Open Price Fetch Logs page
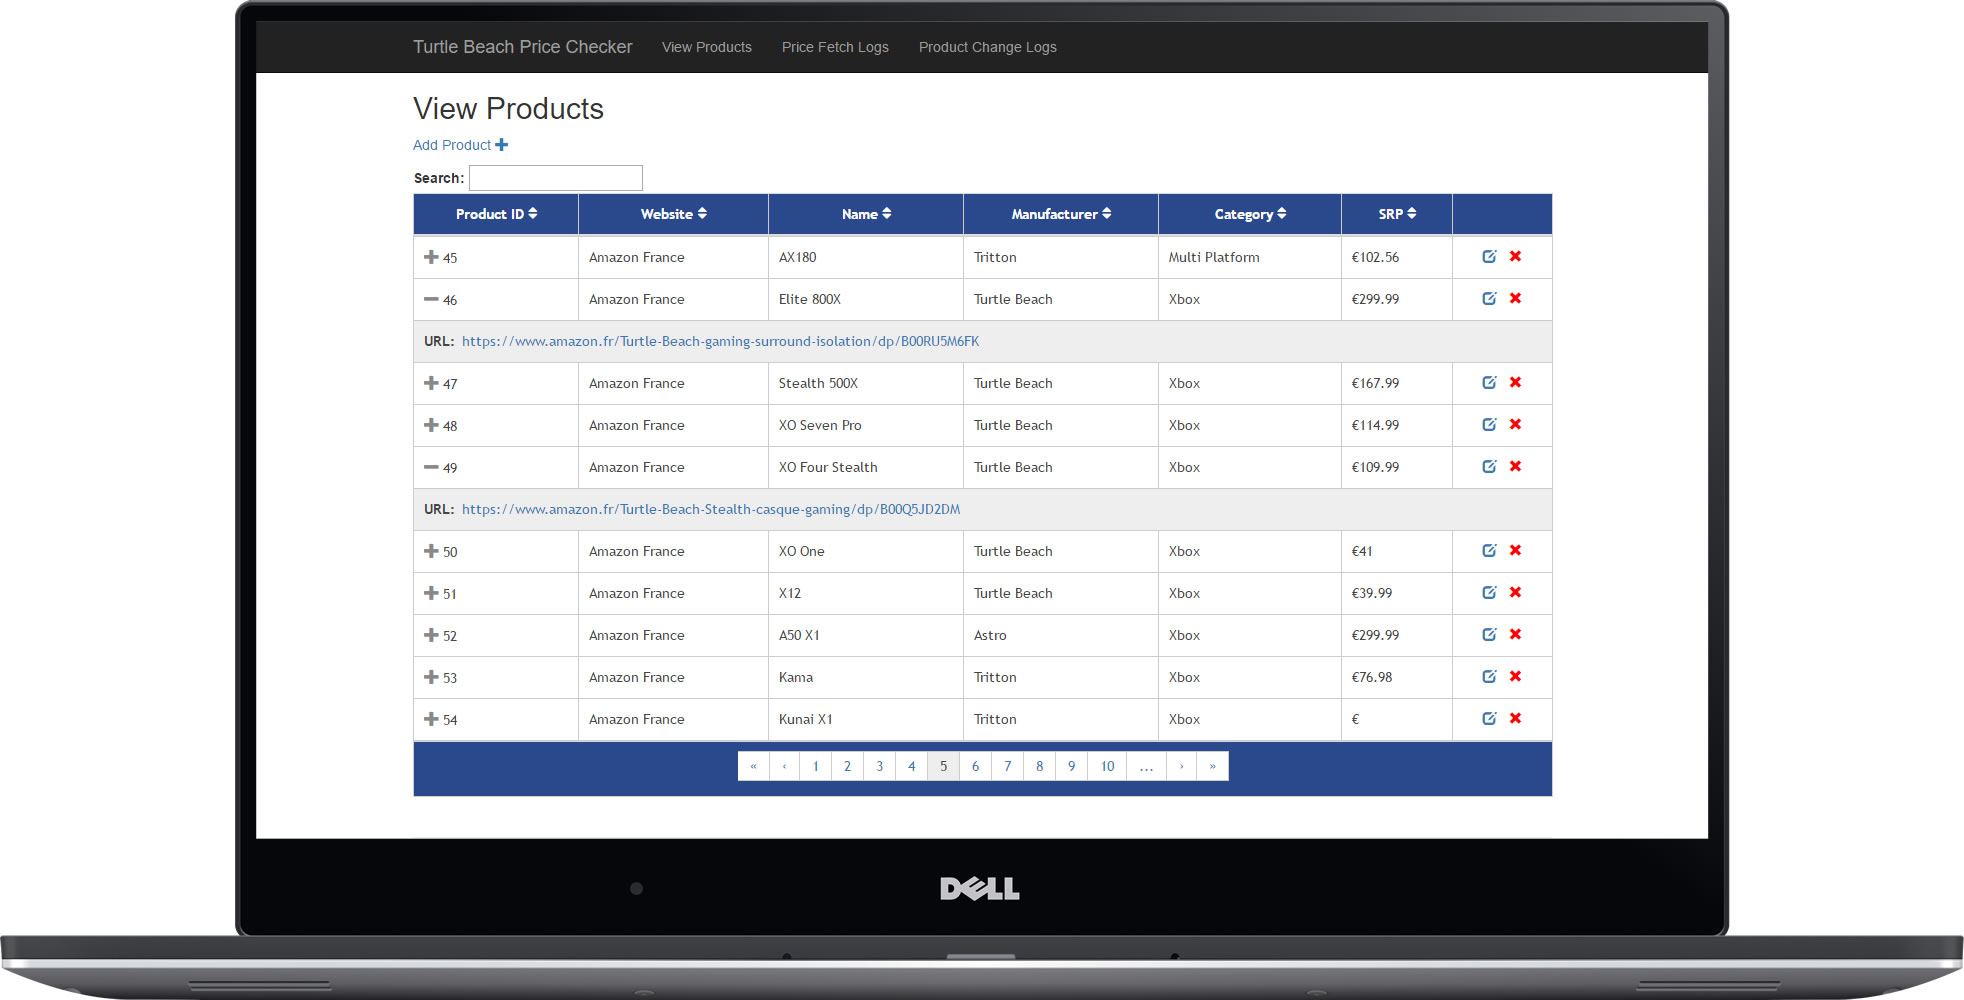Screen dimensions: 1964x1000 click(835, 47)
